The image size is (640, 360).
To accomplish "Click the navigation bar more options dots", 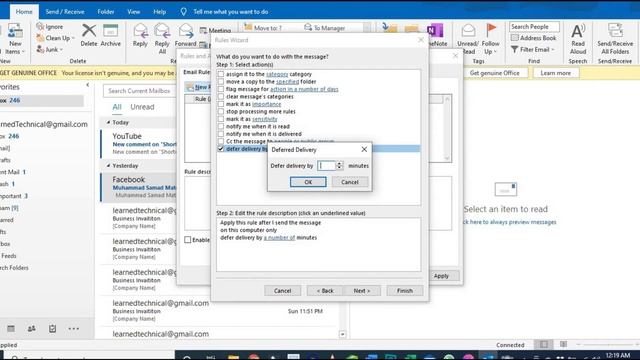I will 74,329.
